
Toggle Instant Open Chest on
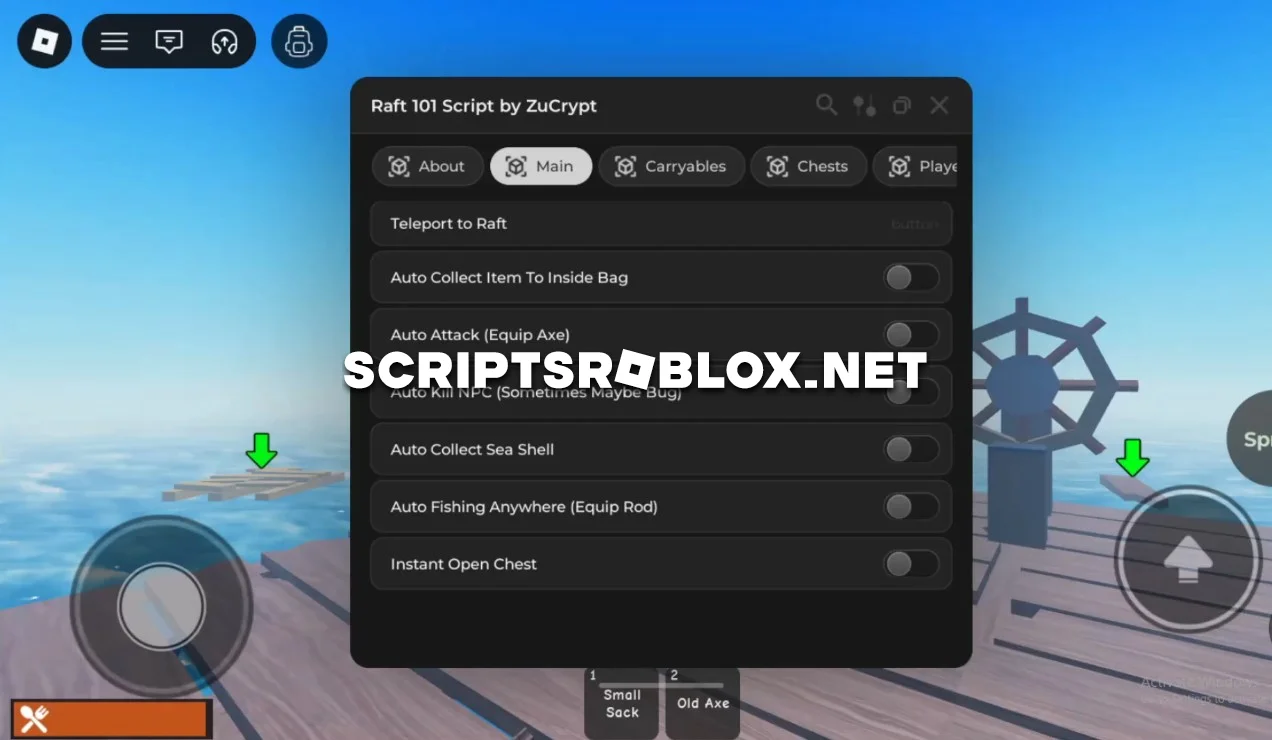pos(910,563)
